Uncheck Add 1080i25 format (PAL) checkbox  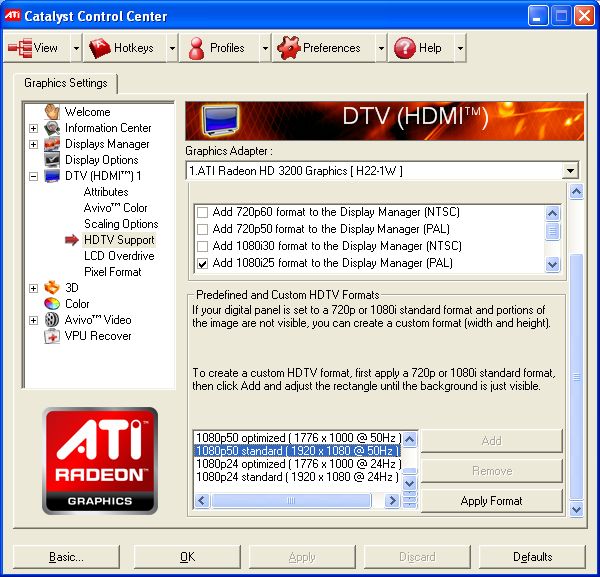coord(203,264)
